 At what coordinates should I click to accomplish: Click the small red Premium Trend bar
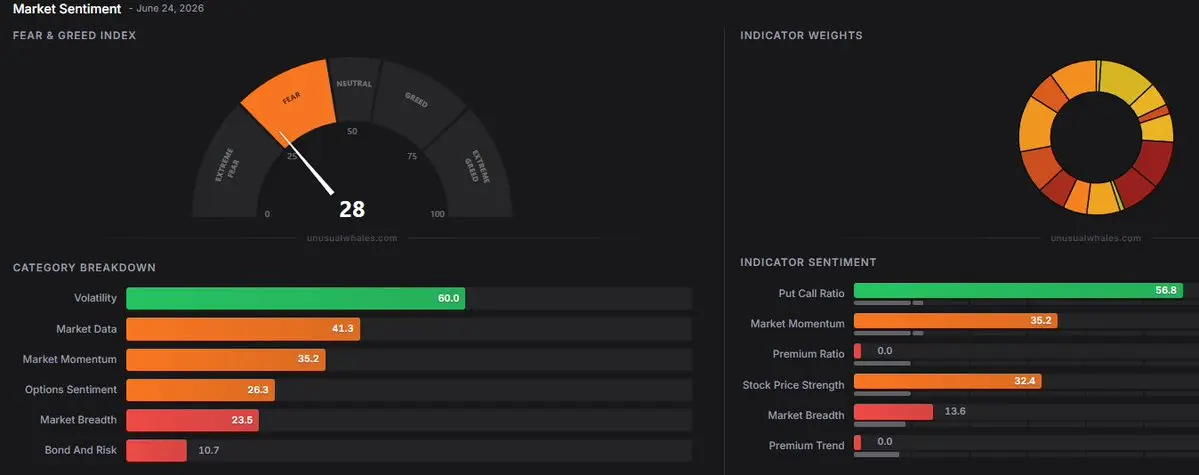857,442
